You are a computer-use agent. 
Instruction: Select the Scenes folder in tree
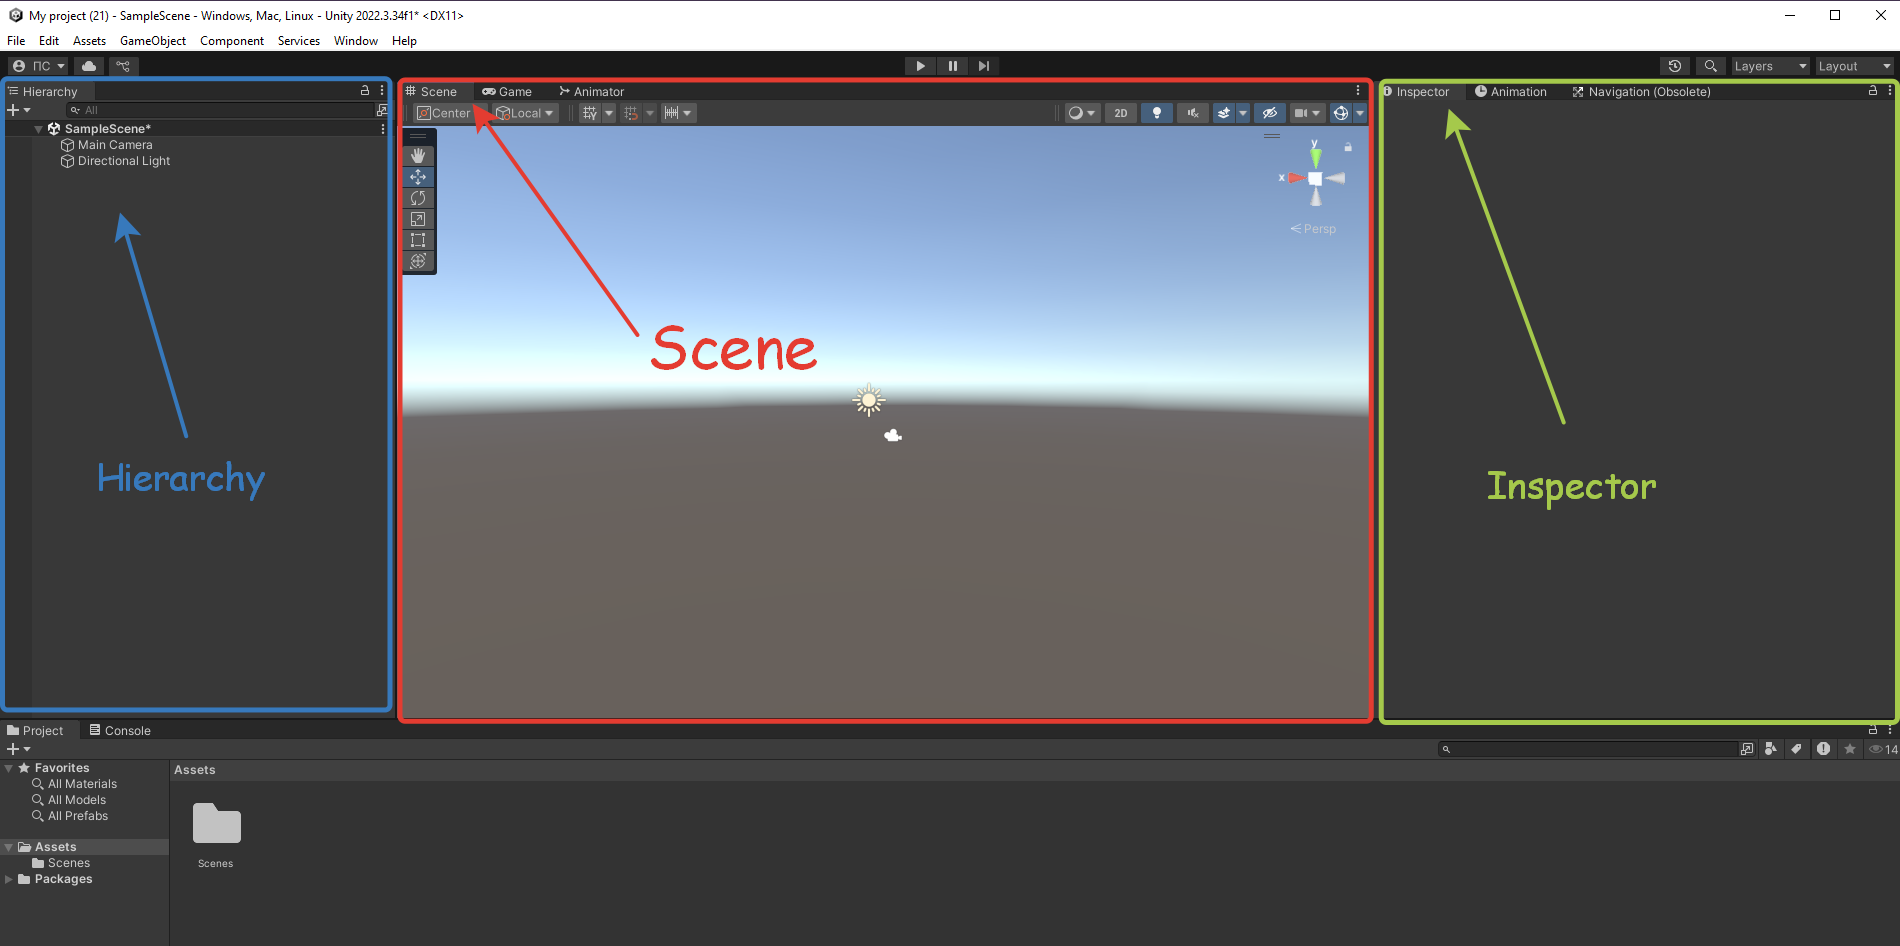69,863
